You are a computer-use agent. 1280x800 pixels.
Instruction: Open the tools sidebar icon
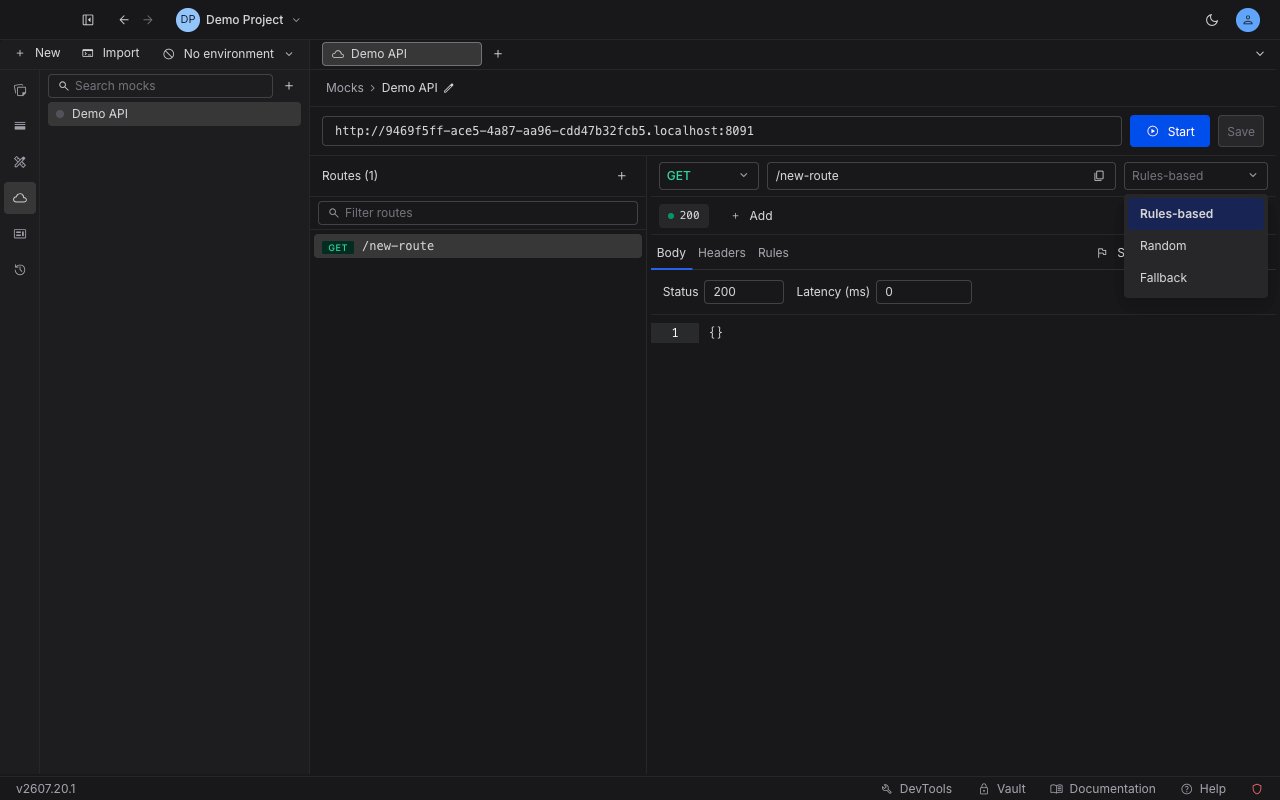click(x=20, y=162)
